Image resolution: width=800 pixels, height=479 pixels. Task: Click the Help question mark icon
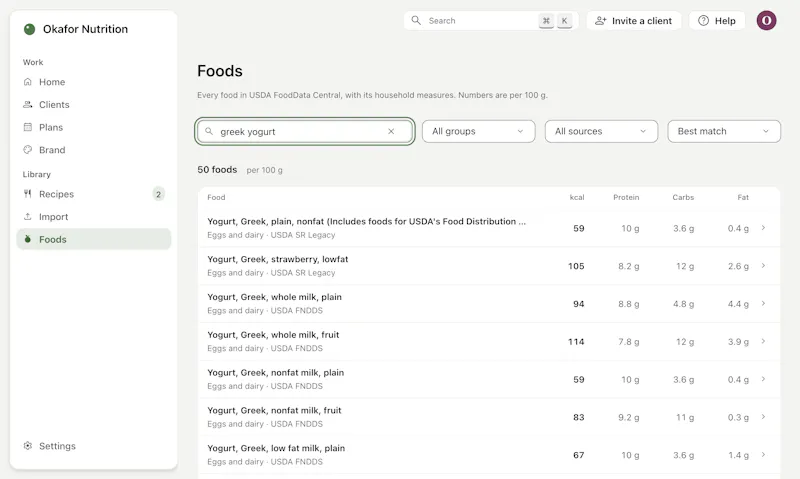coord(703,21)
